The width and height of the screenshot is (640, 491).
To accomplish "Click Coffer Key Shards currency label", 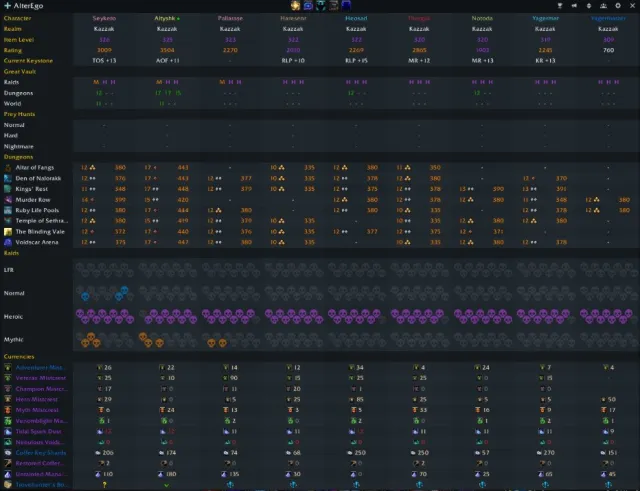I will 41,453.
